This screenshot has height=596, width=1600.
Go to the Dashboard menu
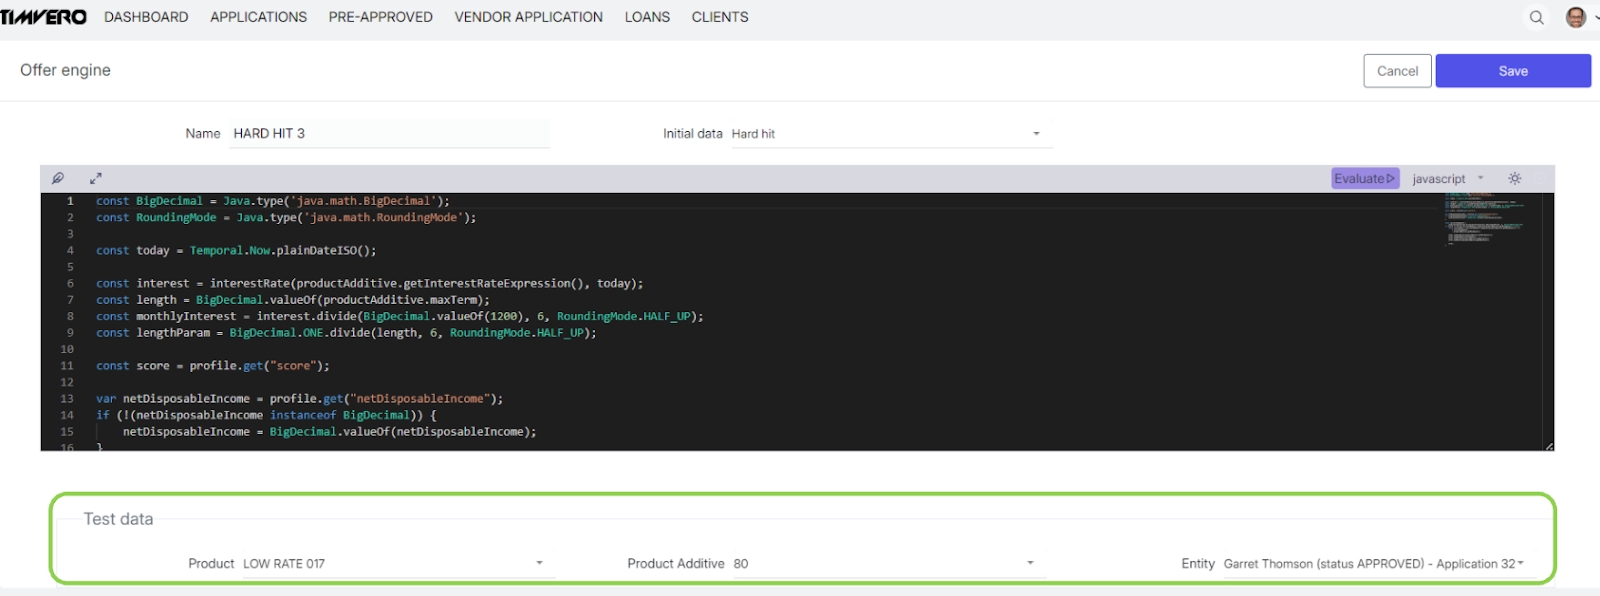[146, 17]
